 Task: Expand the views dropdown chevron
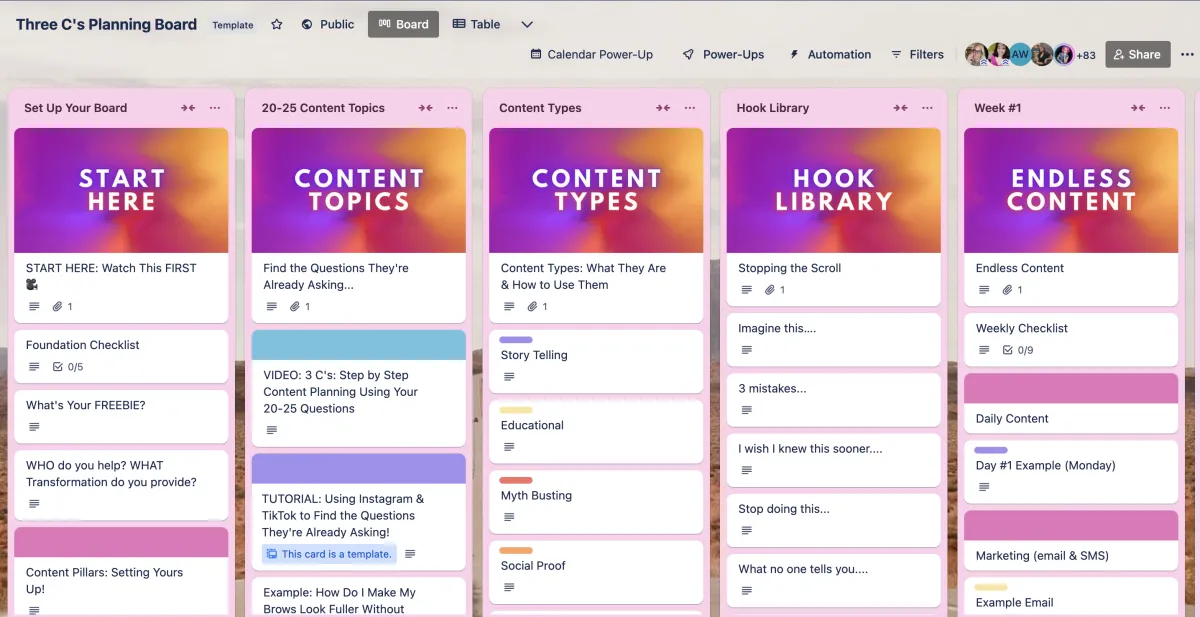click(x=527, y=25)
